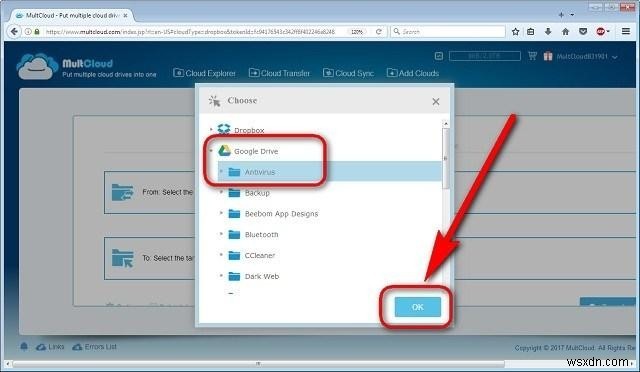The height and width of the screenshot is (372, 640).
Task: Expand the Dropbox tree node
Action: (x=211, y=129)
